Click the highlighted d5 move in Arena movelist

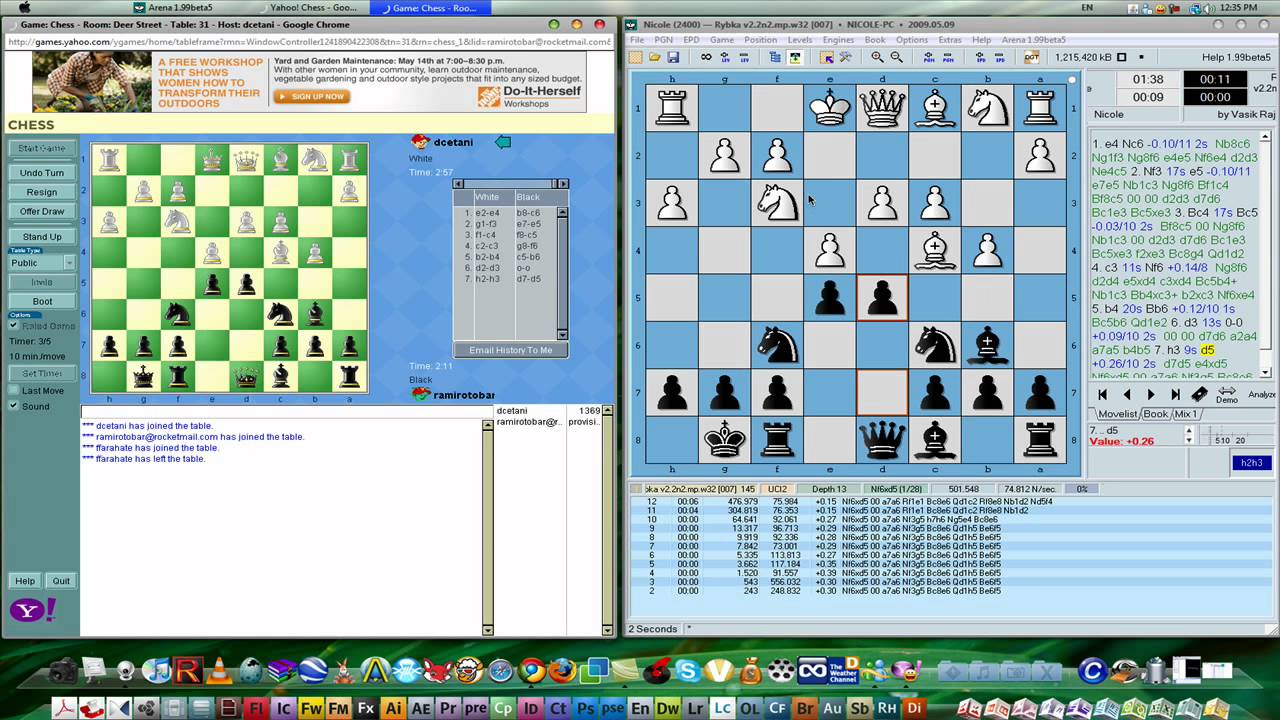(x=1207, y=351)
